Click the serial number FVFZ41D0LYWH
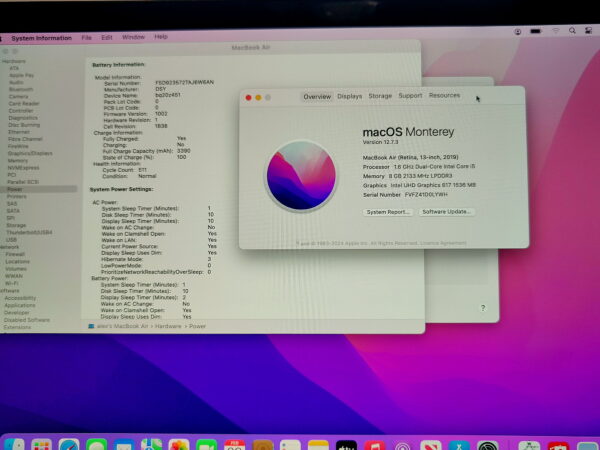The image size is (600, 450). click(x=426, y=194)
